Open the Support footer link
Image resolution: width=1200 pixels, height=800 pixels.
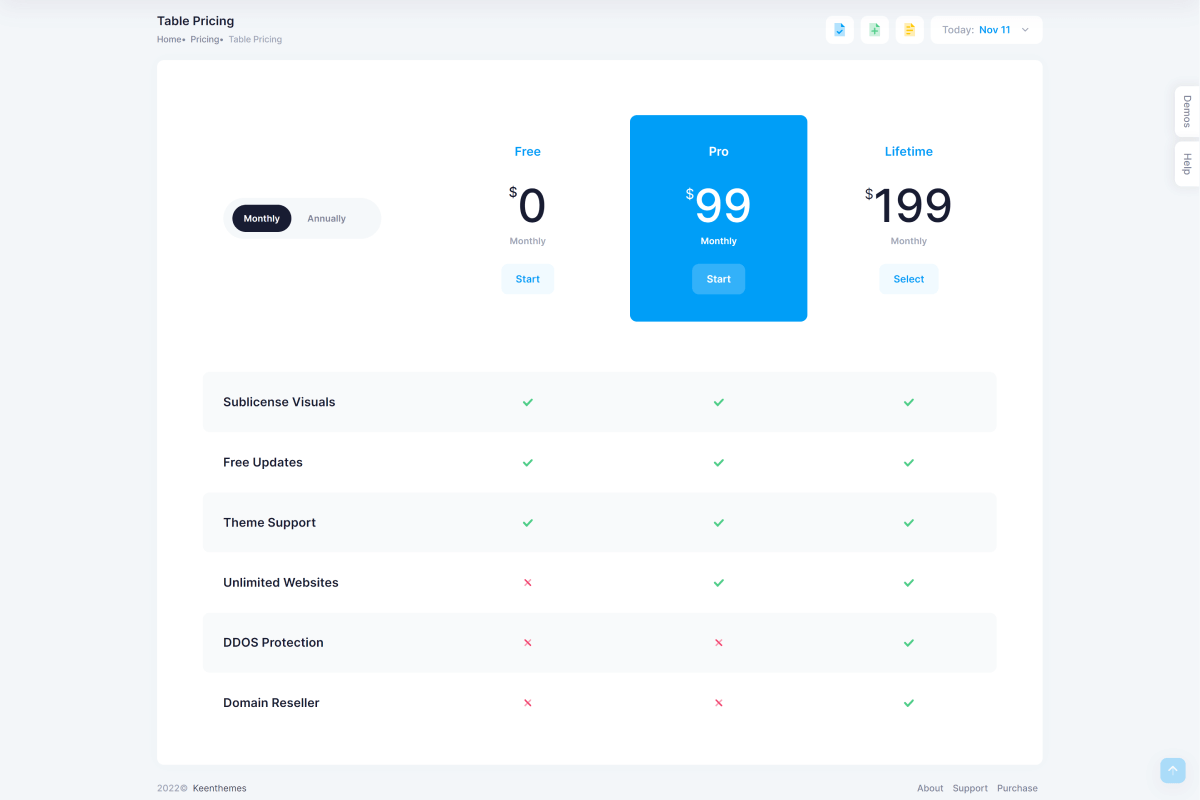click(969, 788)
